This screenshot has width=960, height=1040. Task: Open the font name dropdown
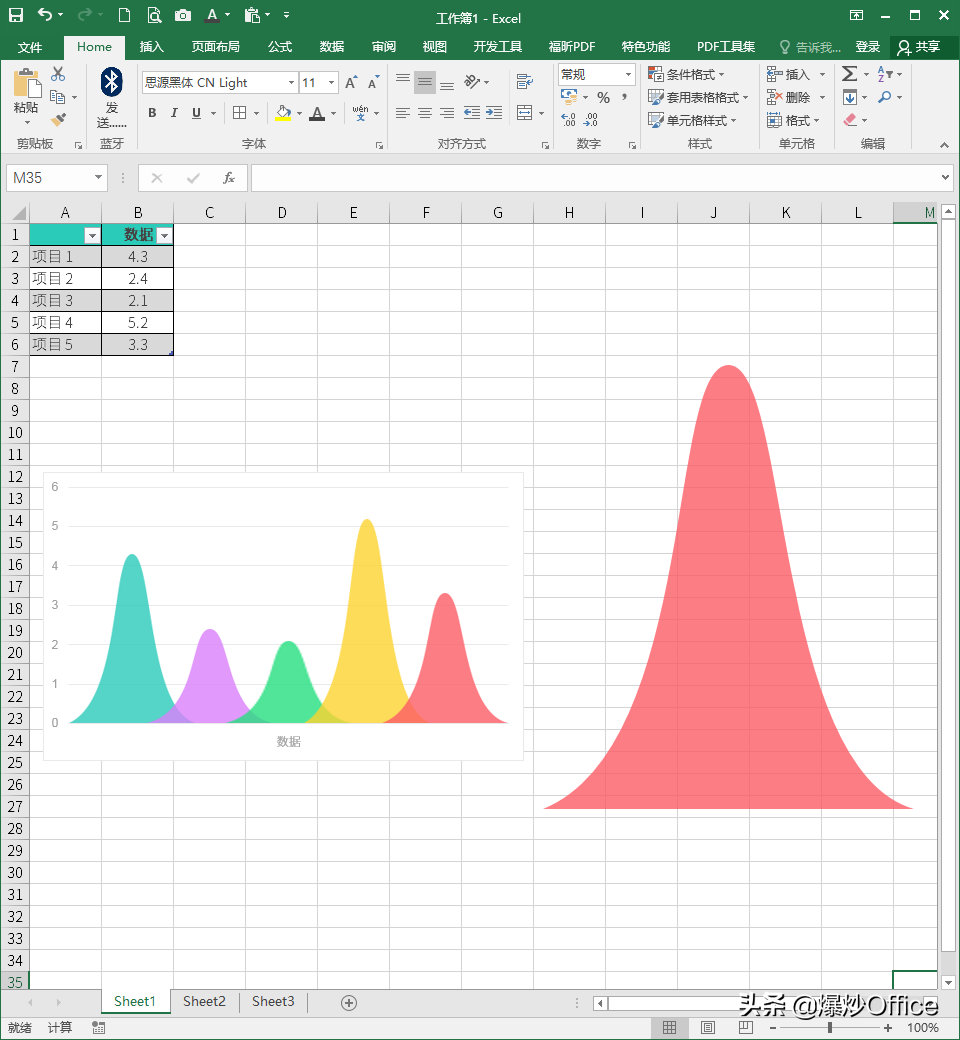(x=291, y=82)
